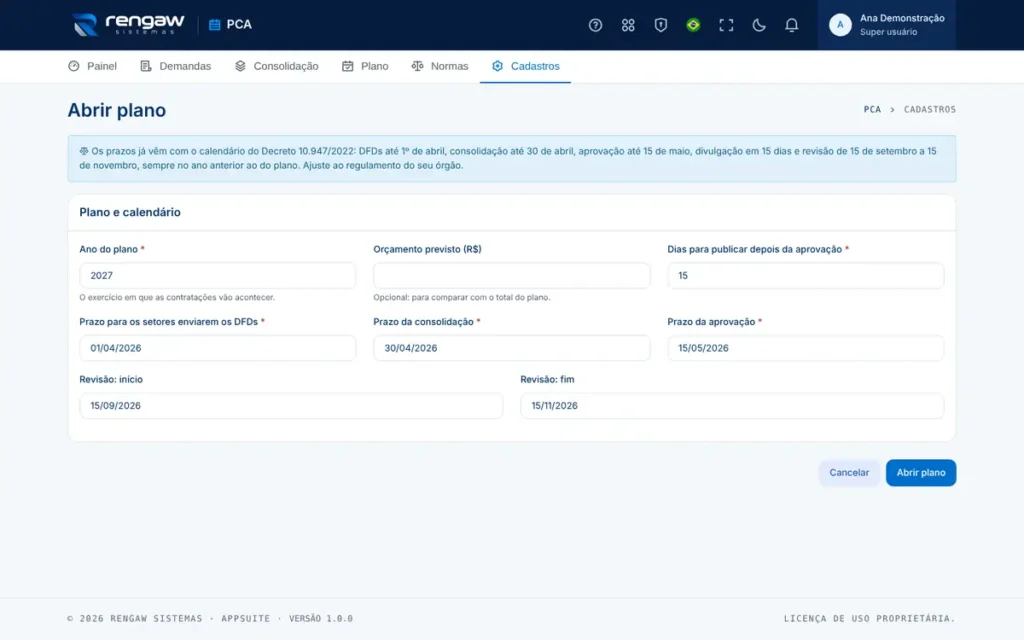This screenshot has width=1024, height=640.
Task: Open the DFDs deadline date field
Action: click(x=217, y=348)
